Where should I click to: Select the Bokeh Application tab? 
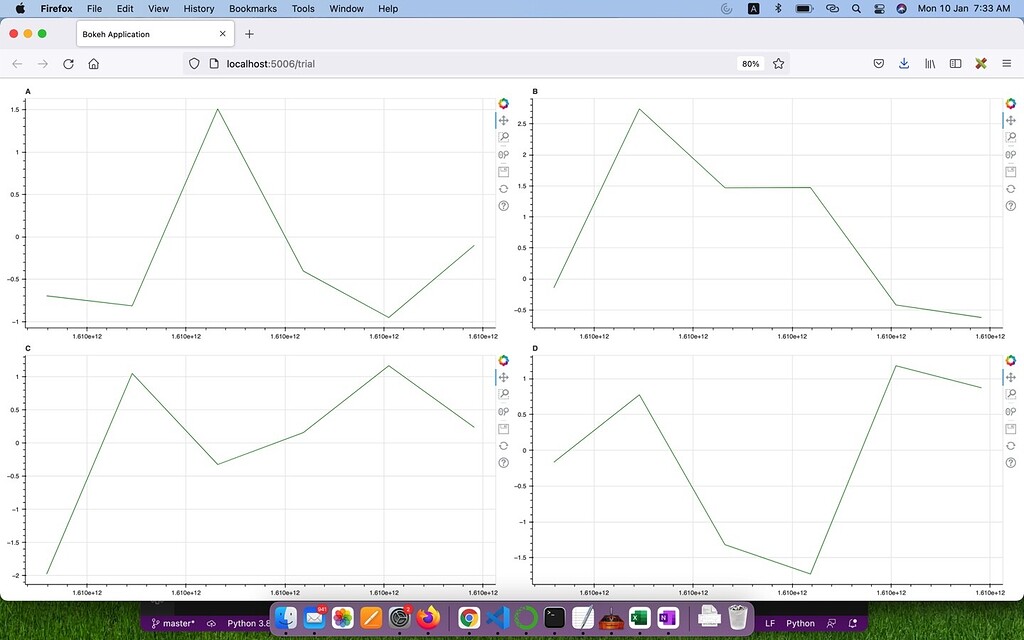pos(150,34)
